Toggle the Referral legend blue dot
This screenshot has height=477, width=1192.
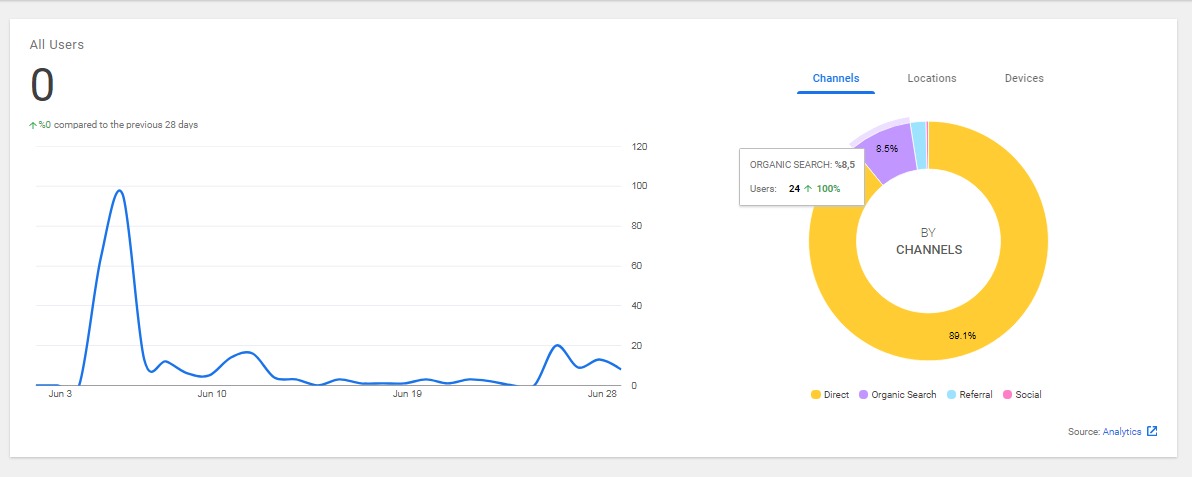(x=952, y=395)
